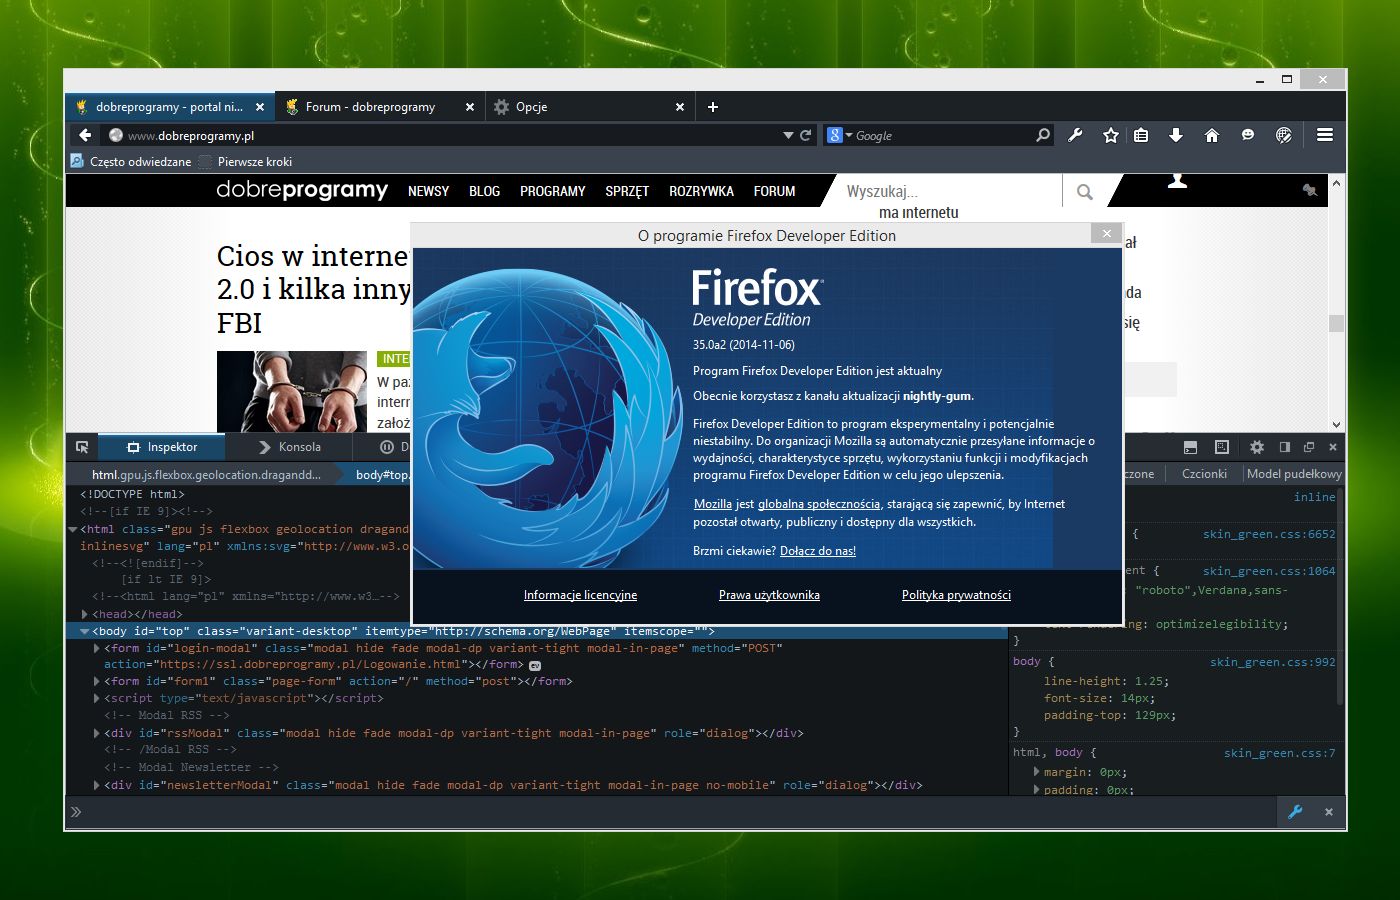Open FORUM in the site navigation

[774, 191]
